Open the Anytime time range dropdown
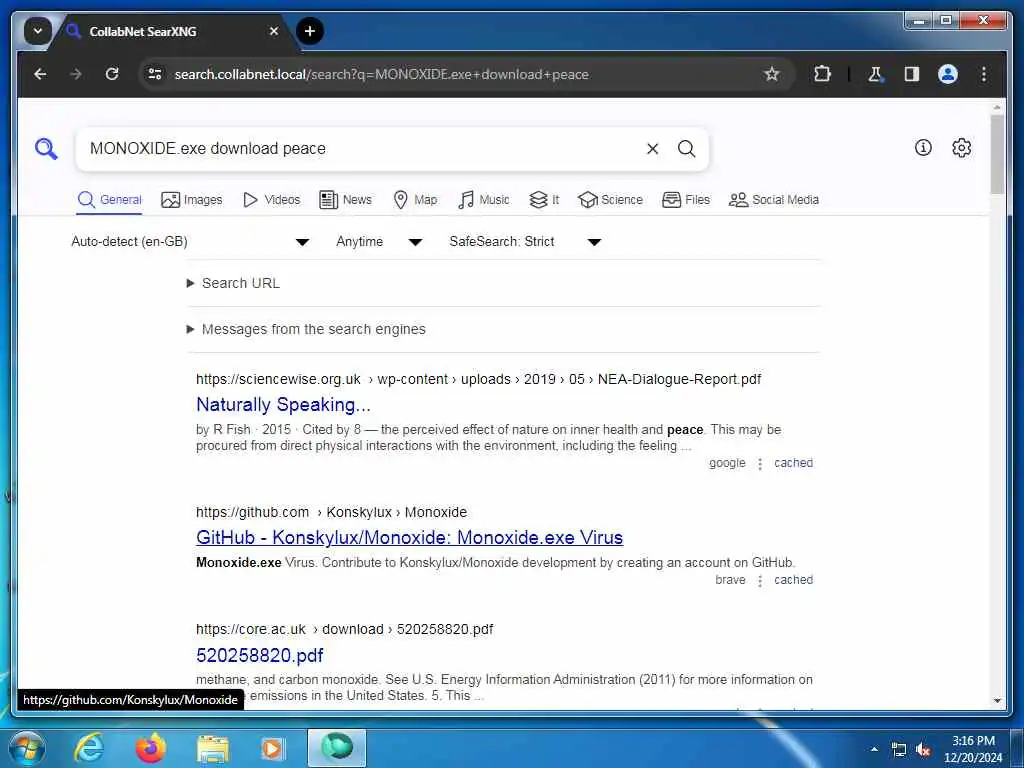 pos(379,242)
